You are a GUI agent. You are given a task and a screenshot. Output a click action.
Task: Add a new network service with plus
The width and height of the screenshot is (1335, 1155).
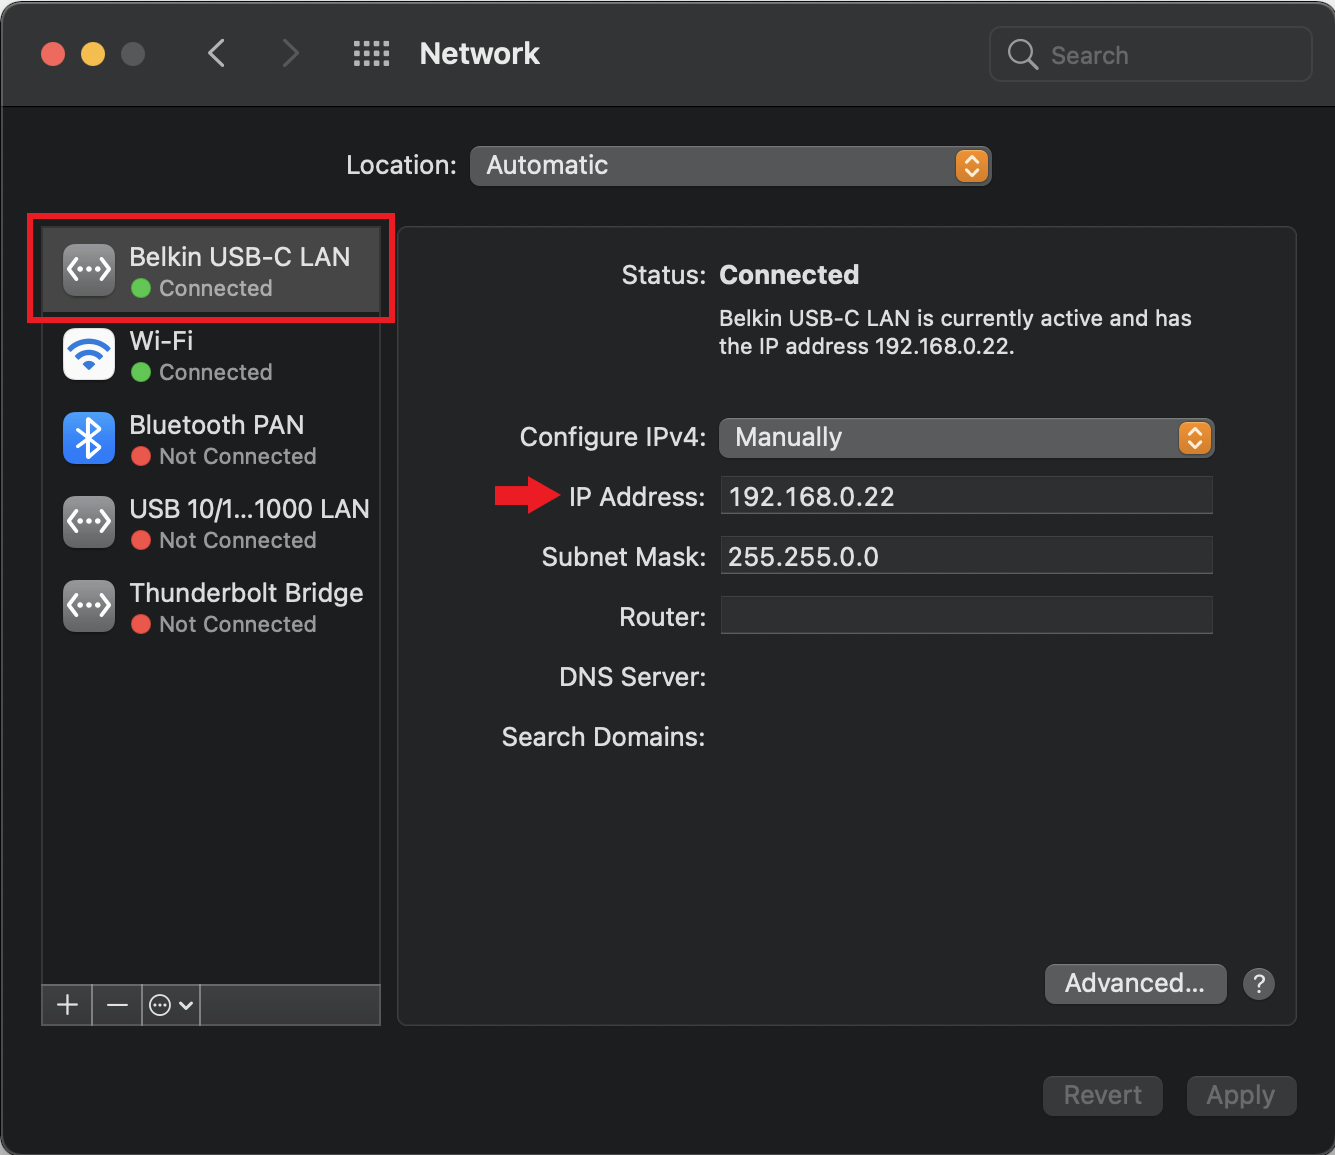point(67,1005)
